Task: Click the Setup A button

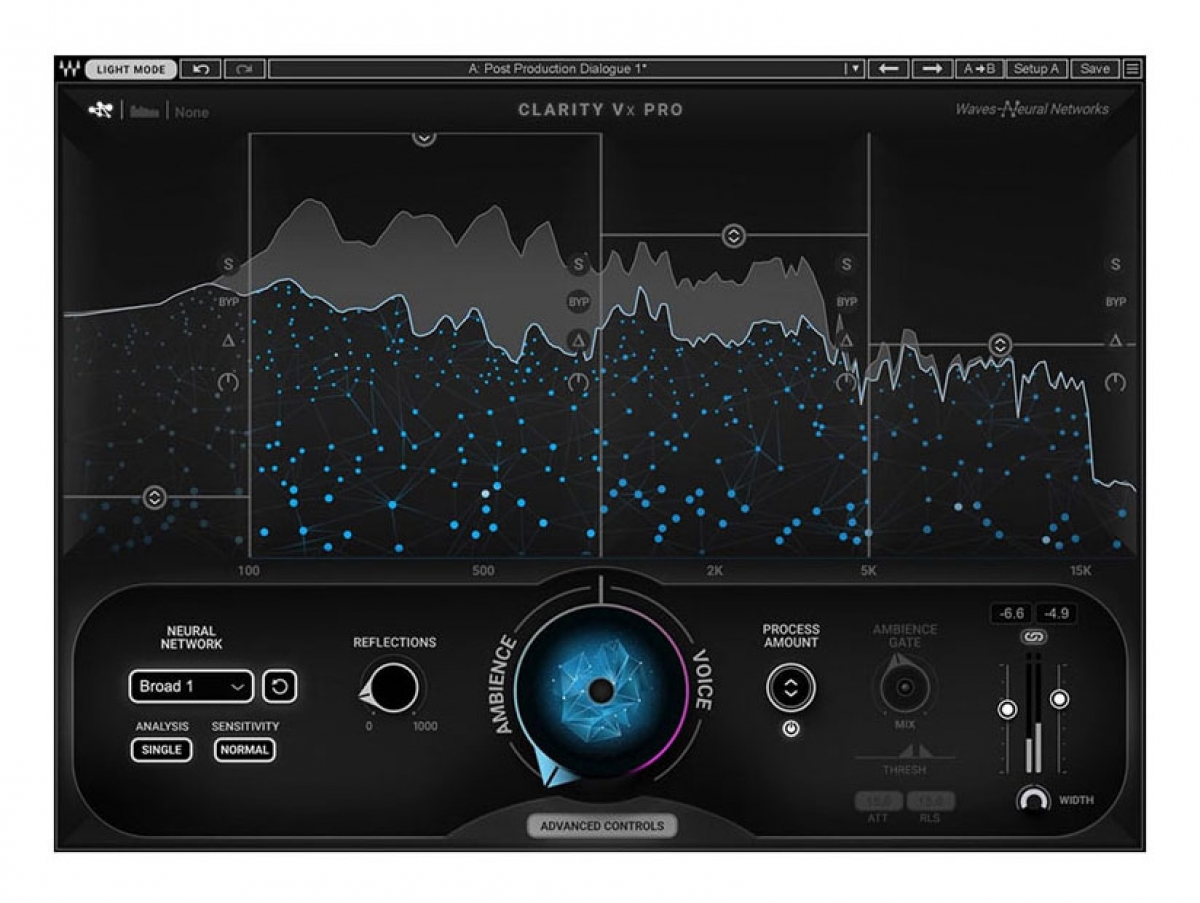Action: point(1036,69)
